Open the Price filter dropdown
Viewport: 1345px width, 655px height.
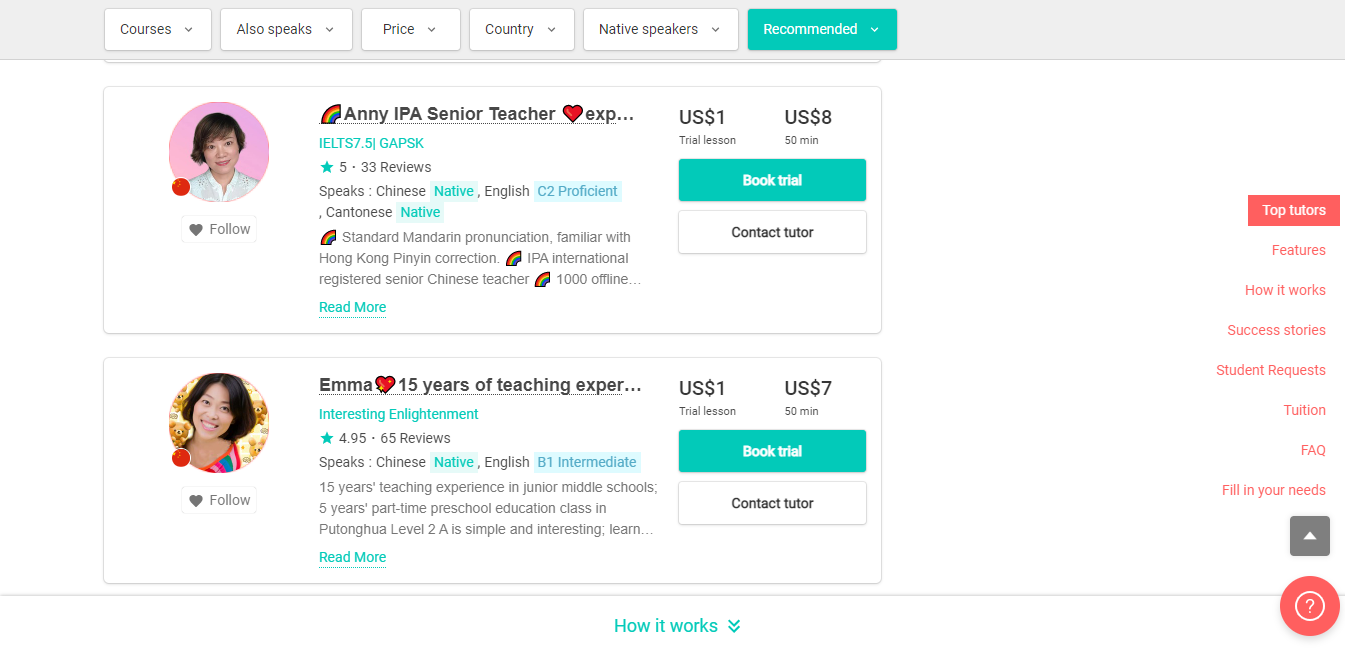point(410,29)
